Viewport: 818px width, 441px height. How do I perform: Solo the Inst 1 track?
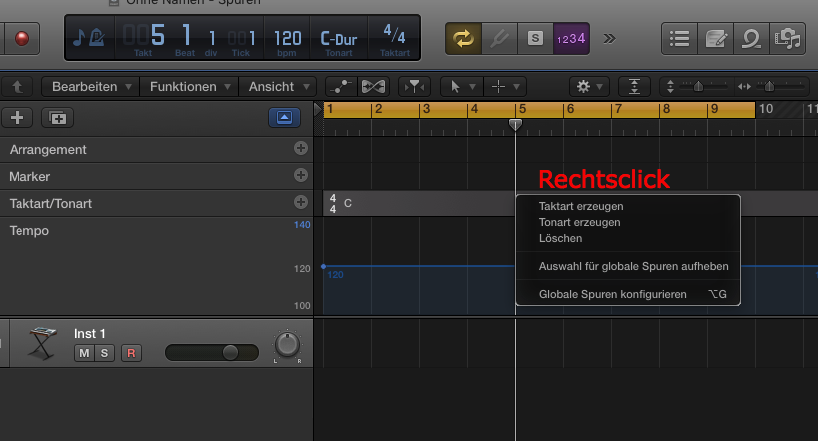coord(104,353)
